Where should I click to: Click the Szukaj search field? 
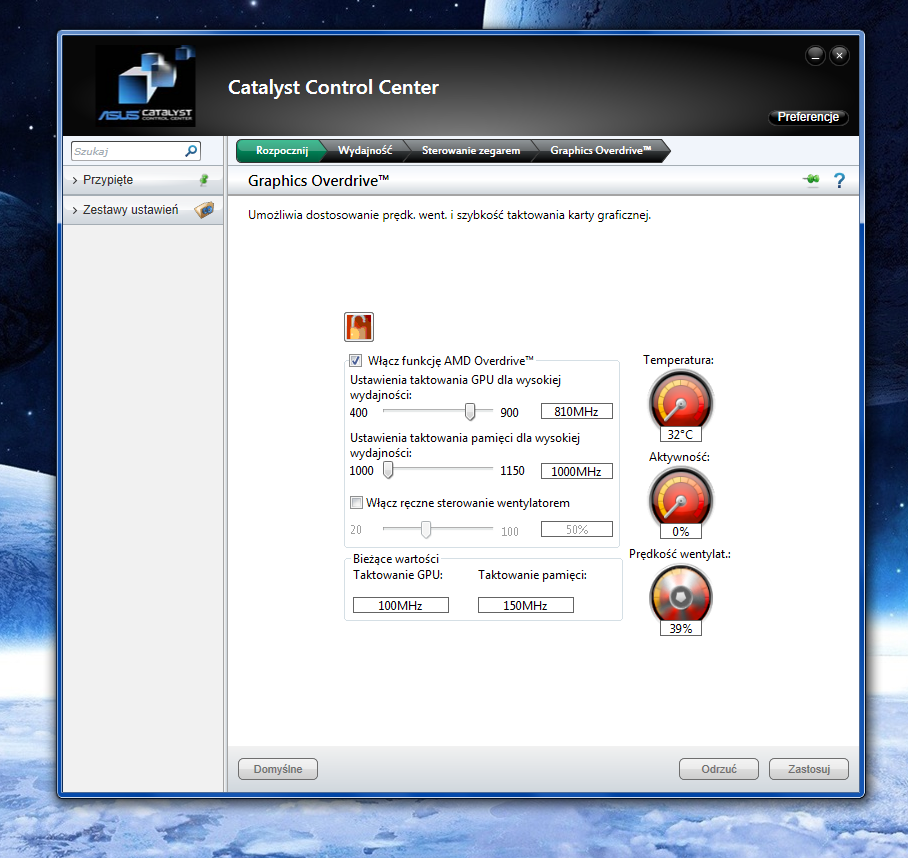pyautogui.click(x=136, y=151)
